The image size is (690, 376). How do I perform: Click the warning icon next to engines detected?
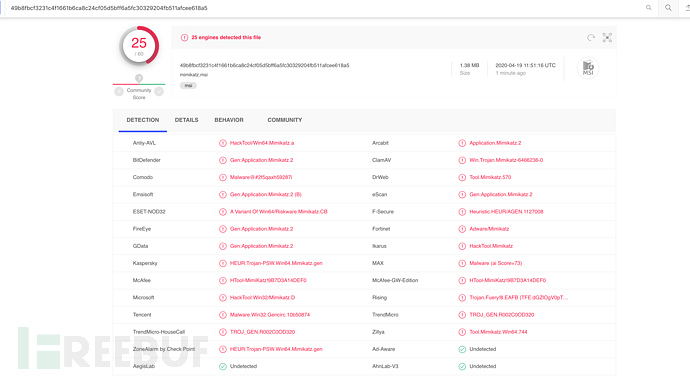point(184,37)
